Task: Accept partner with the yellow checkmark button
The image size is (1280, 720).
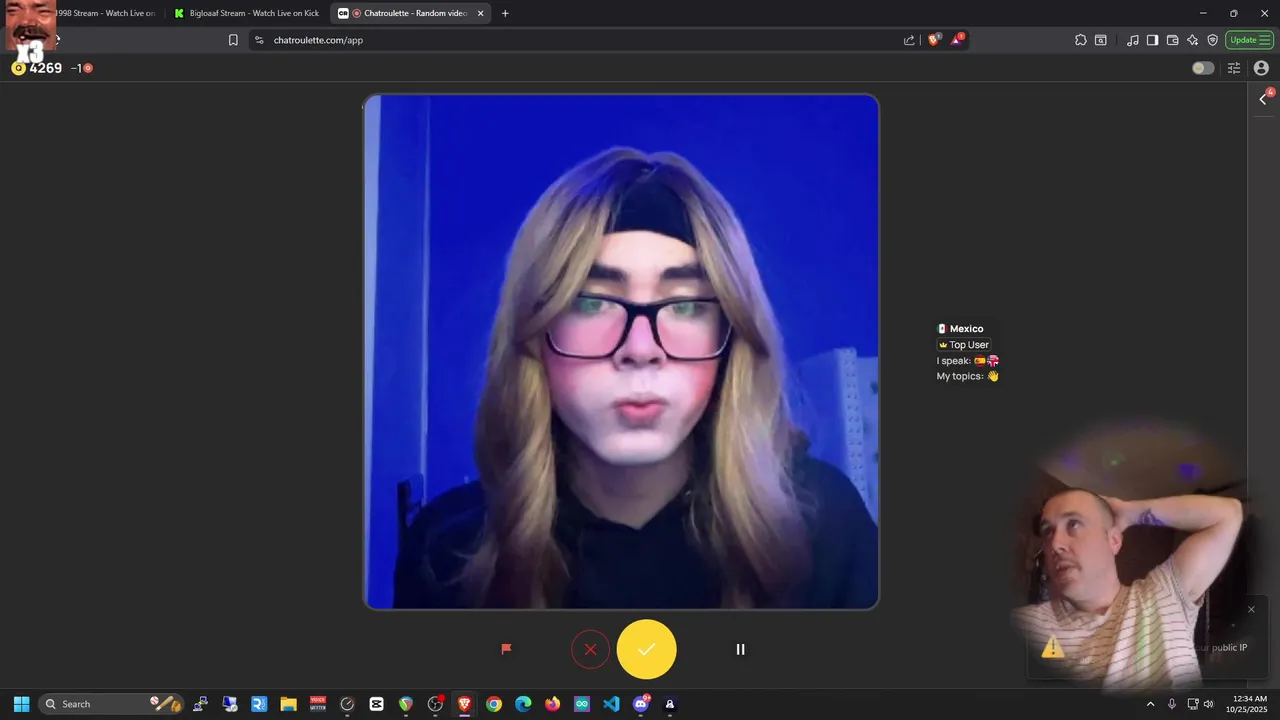Action: (x=647, y=649)
